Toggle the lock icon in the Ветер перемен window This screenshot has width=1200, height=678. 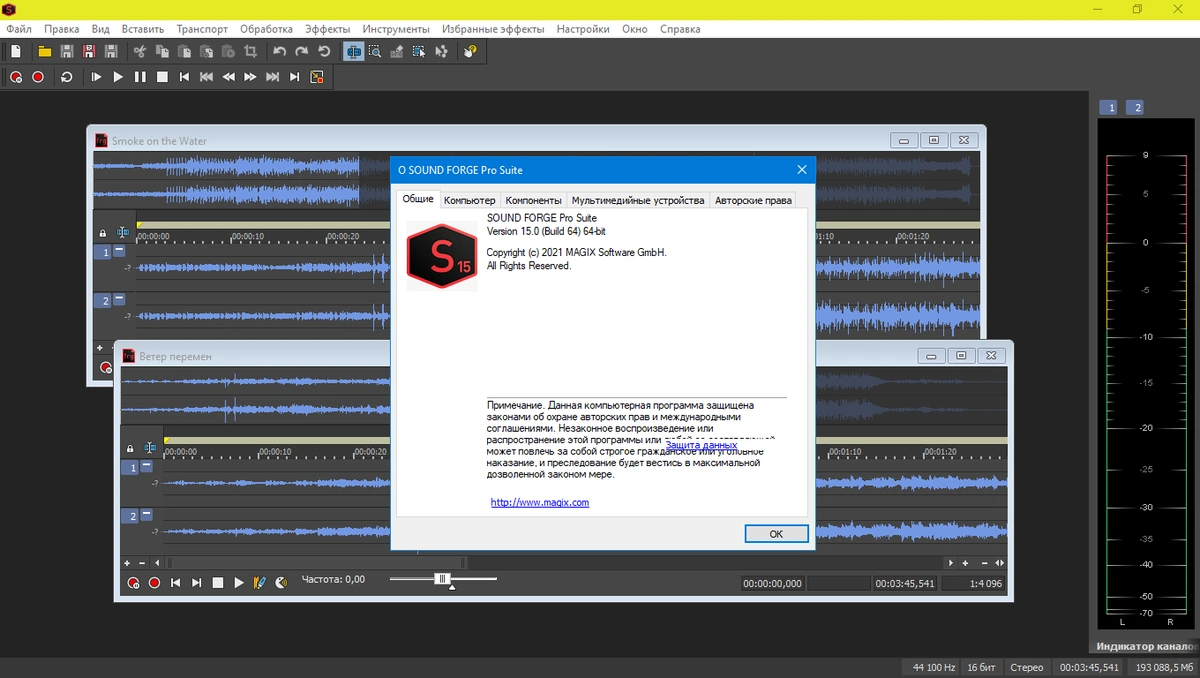(129, 449)
